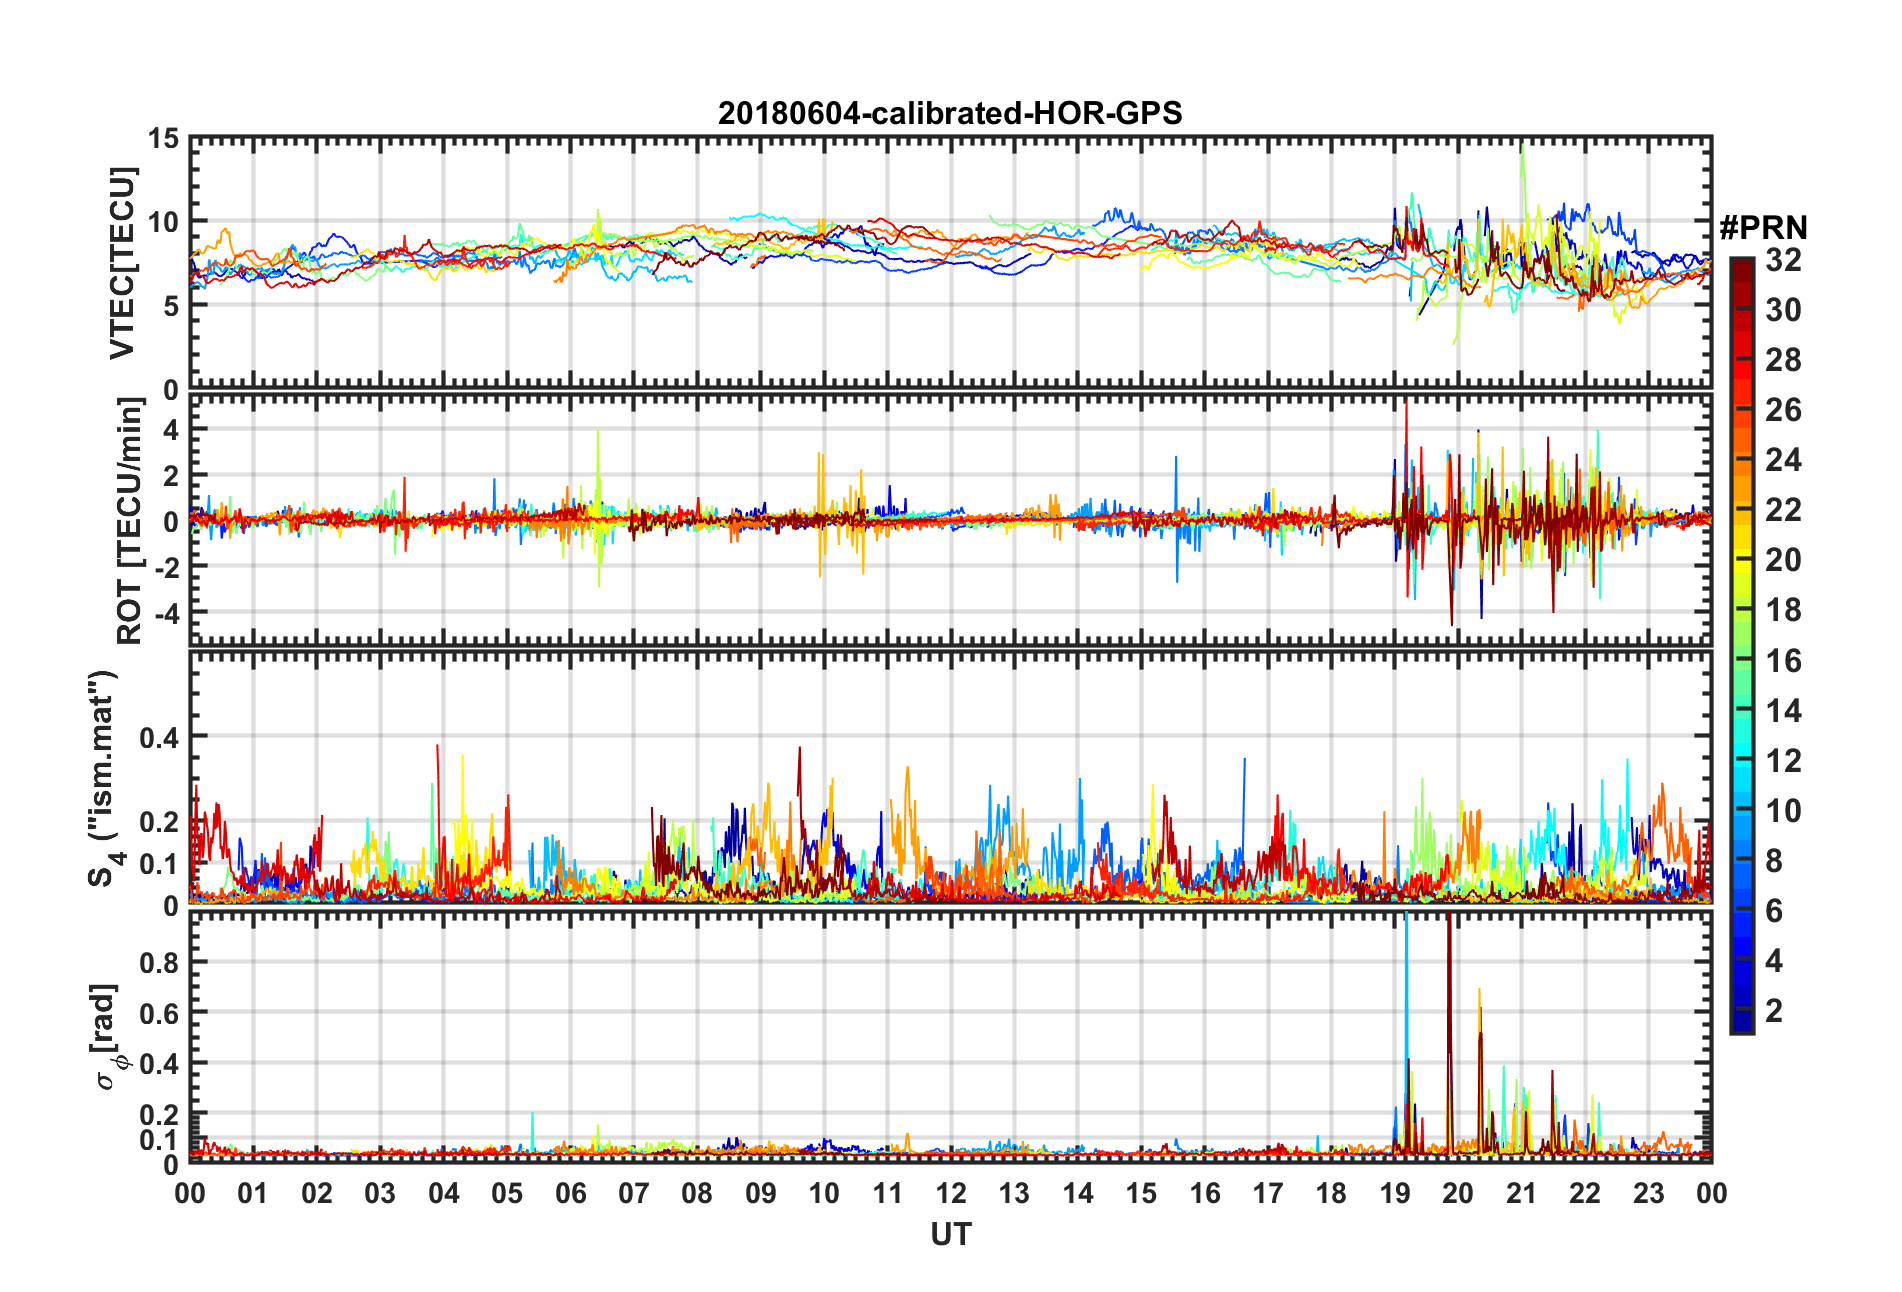This screenshot has width=1902, height=1292.
Task: Select the UT axis hour label "21"
Action: tap(1522, 1193)
